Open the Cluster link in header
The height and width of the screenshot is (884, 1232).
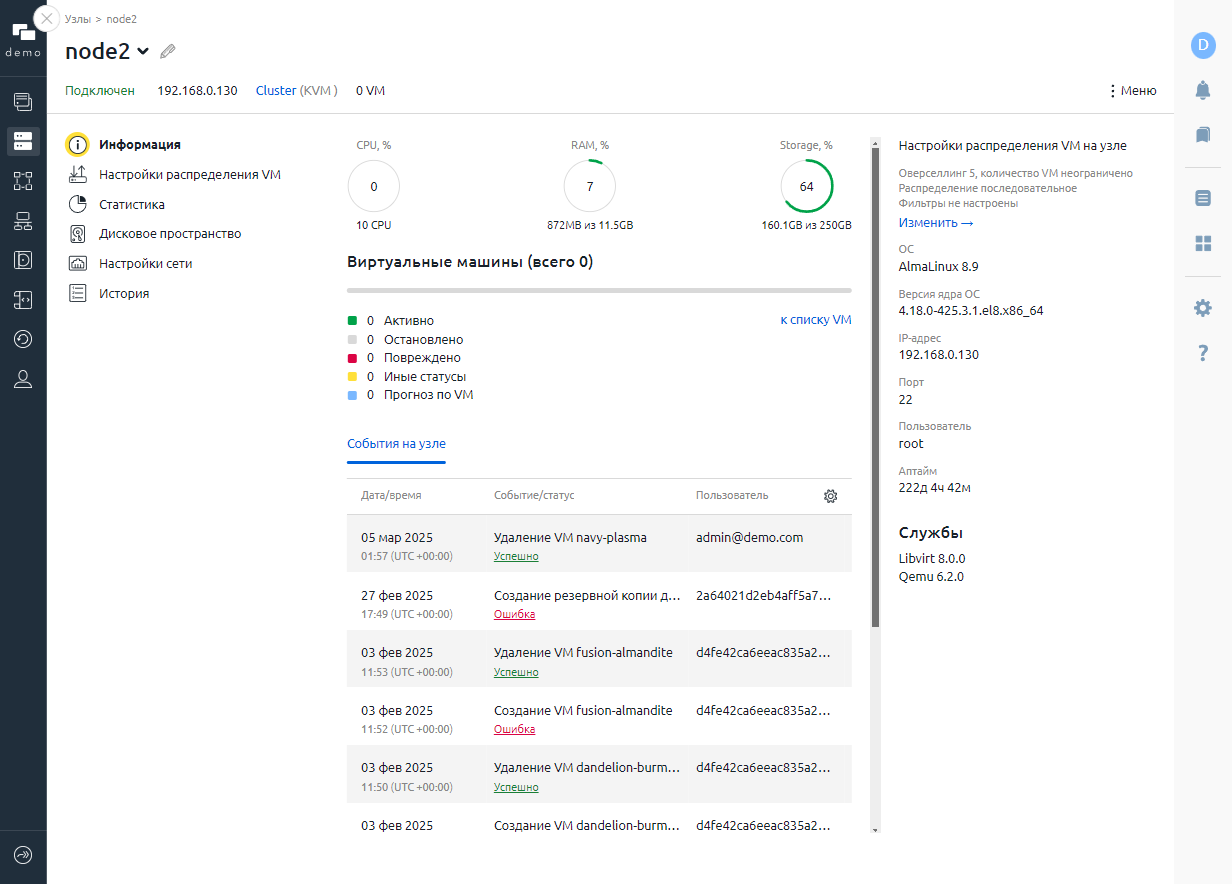coord(276,91)
